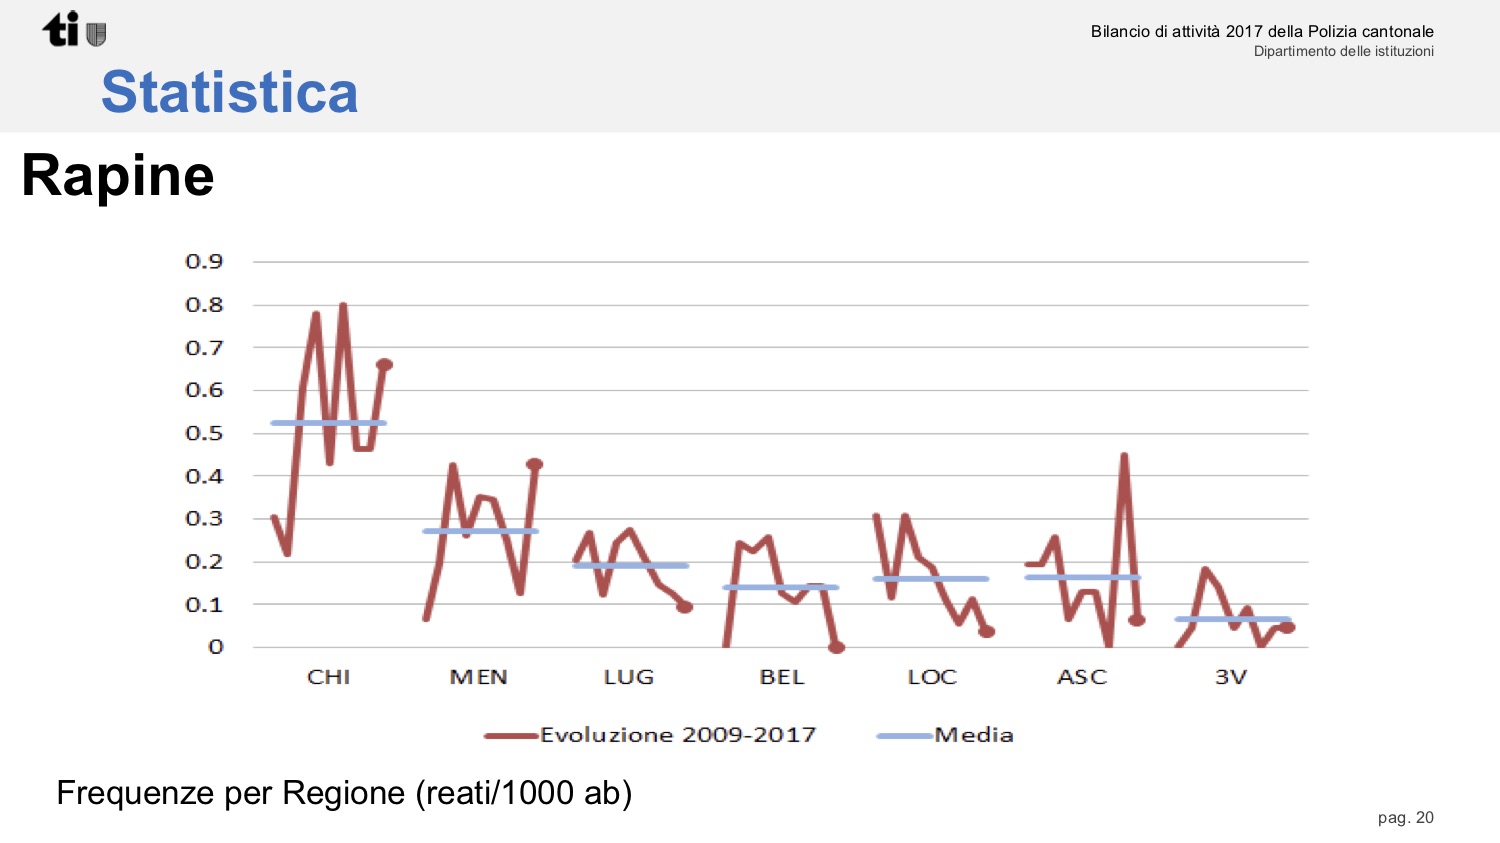Click the blue average line for MEN
Viewport: 1500px width, 843px height.
[481, 531]
